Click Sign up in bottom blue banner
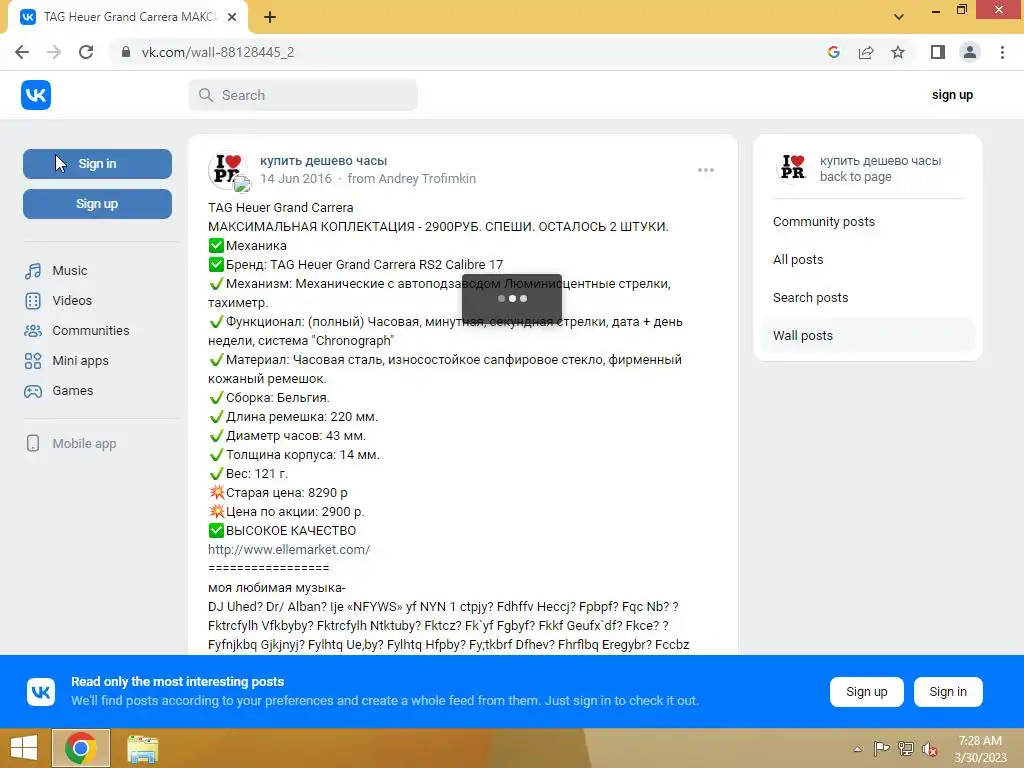The height and width of the screenshot is (768, 1024). [x=867, y=692]
